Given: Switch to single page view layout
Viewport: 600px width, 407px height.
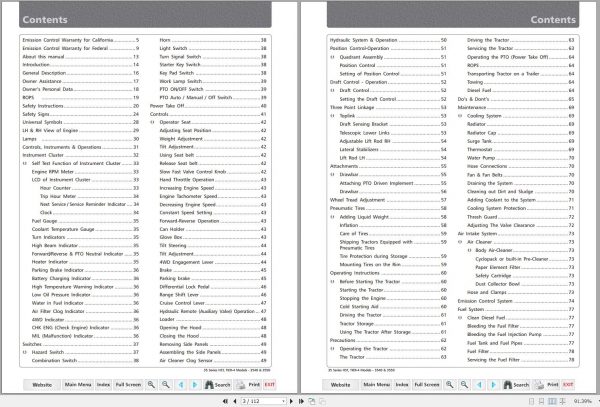Looking at the screenshot, I should pyautogui.click(x=532, y=401).
